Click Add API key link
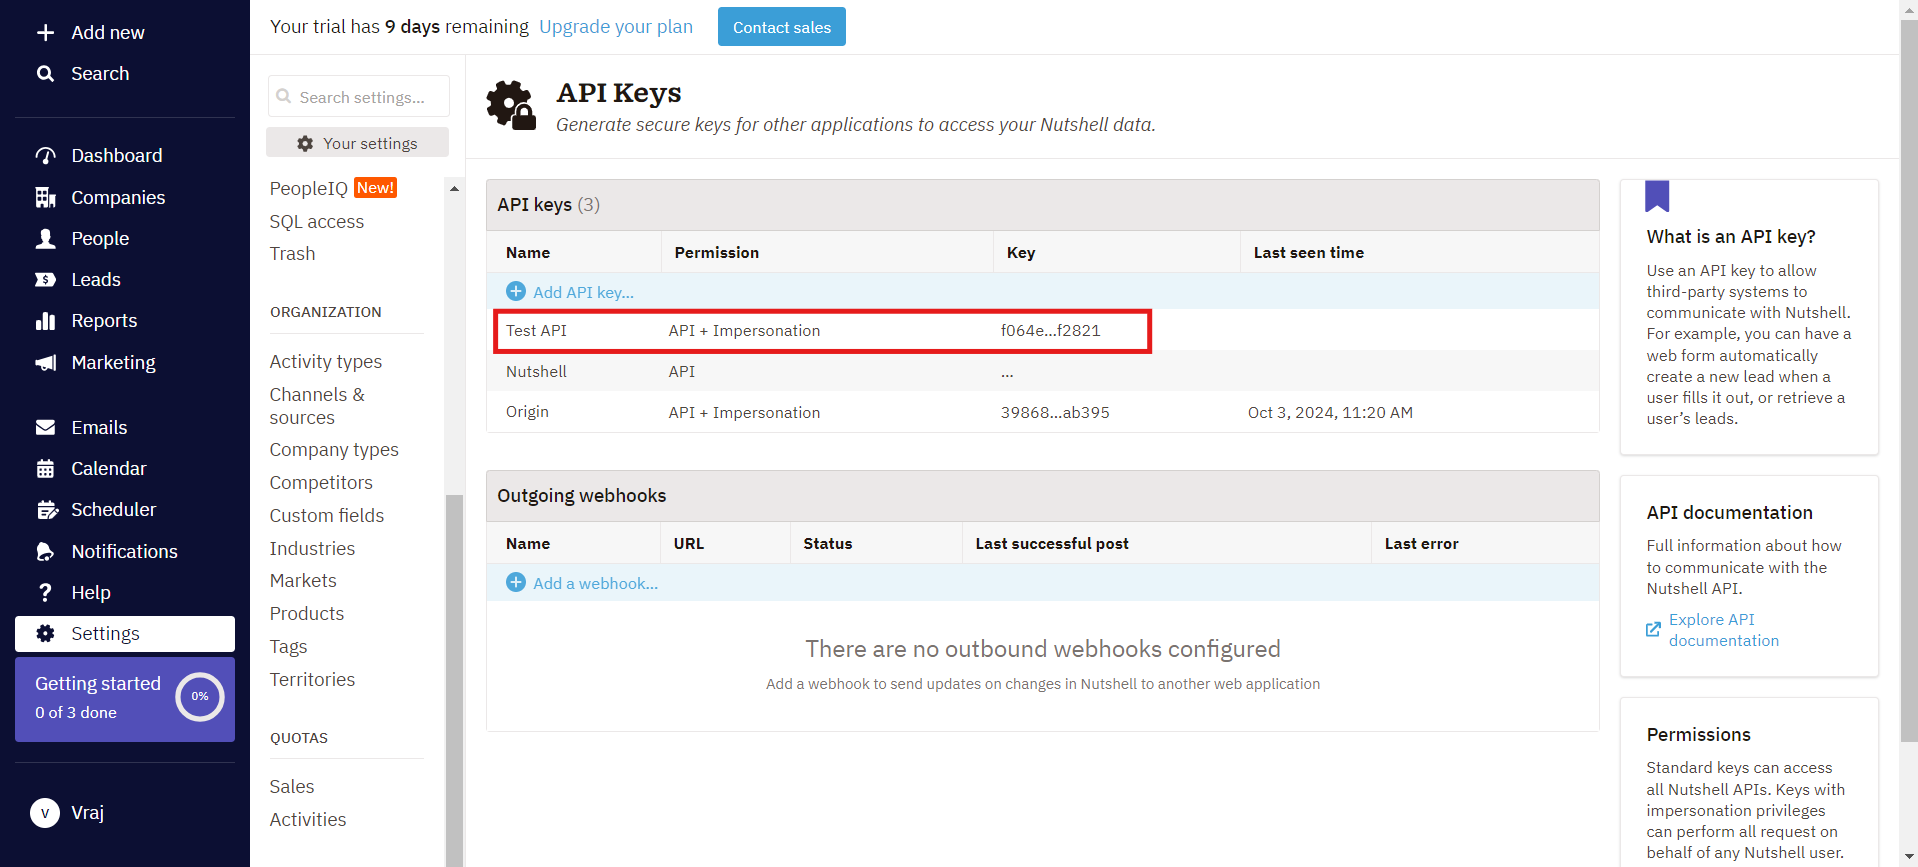The height and width of the screenshot is (867, 1918). click(583, 292)
